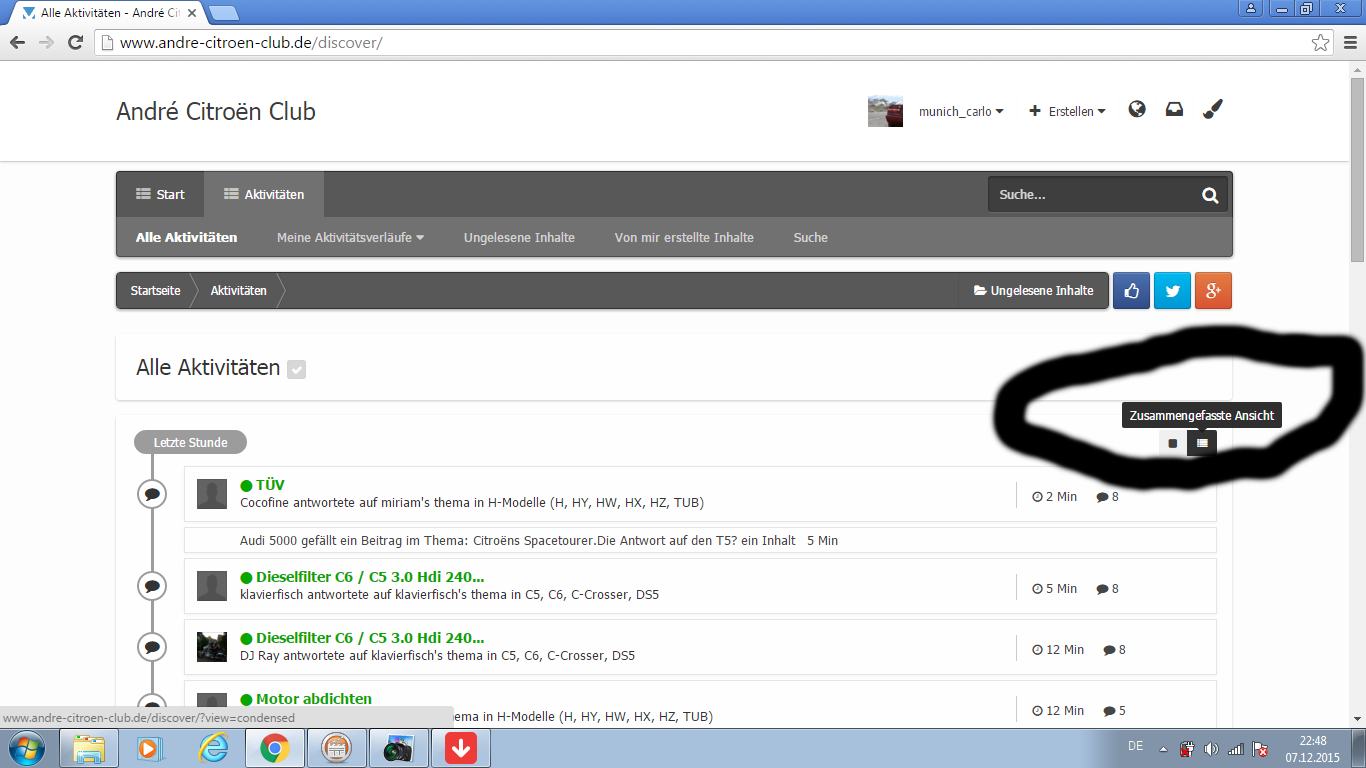The image size is (1366, 768).
Task: Open the notifications globe icon
Action: (x=1137, y=110)
